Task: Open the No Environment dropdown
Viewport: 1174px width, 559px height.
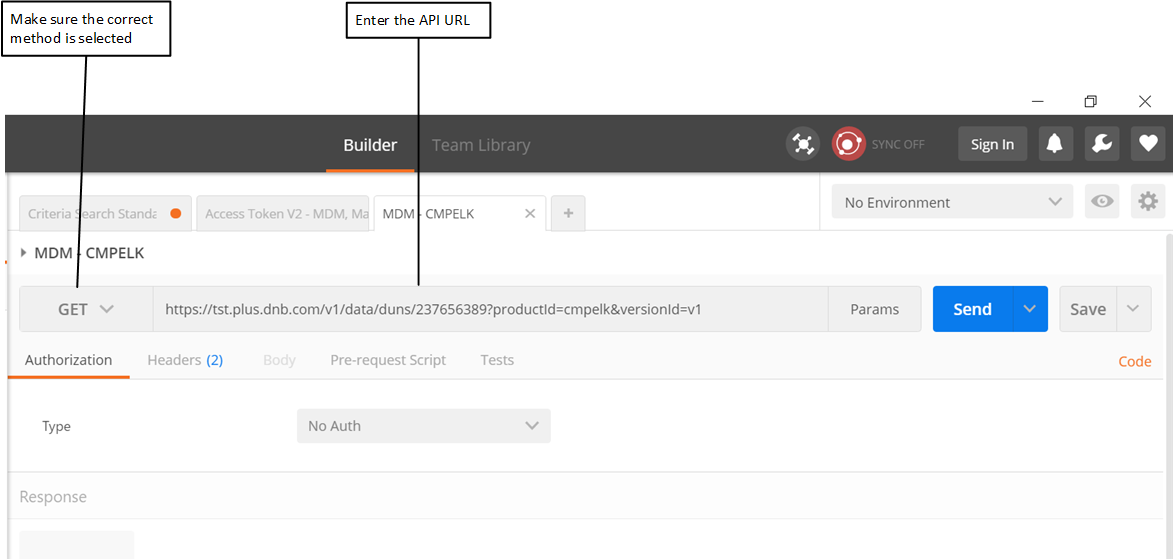Action: pyautogui.click(x=953, y=202)
